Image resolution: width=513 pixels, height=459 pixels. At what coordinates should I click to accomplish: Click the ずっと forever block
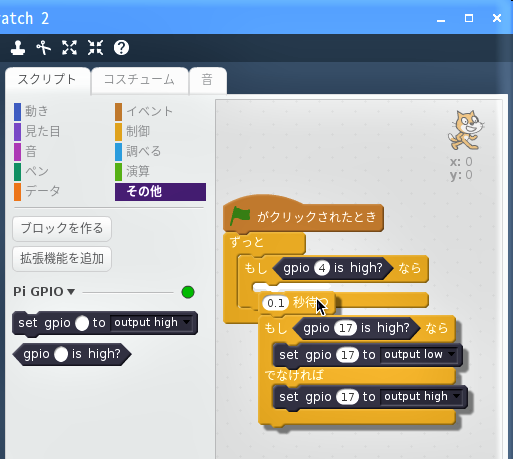tap(247, 242)
